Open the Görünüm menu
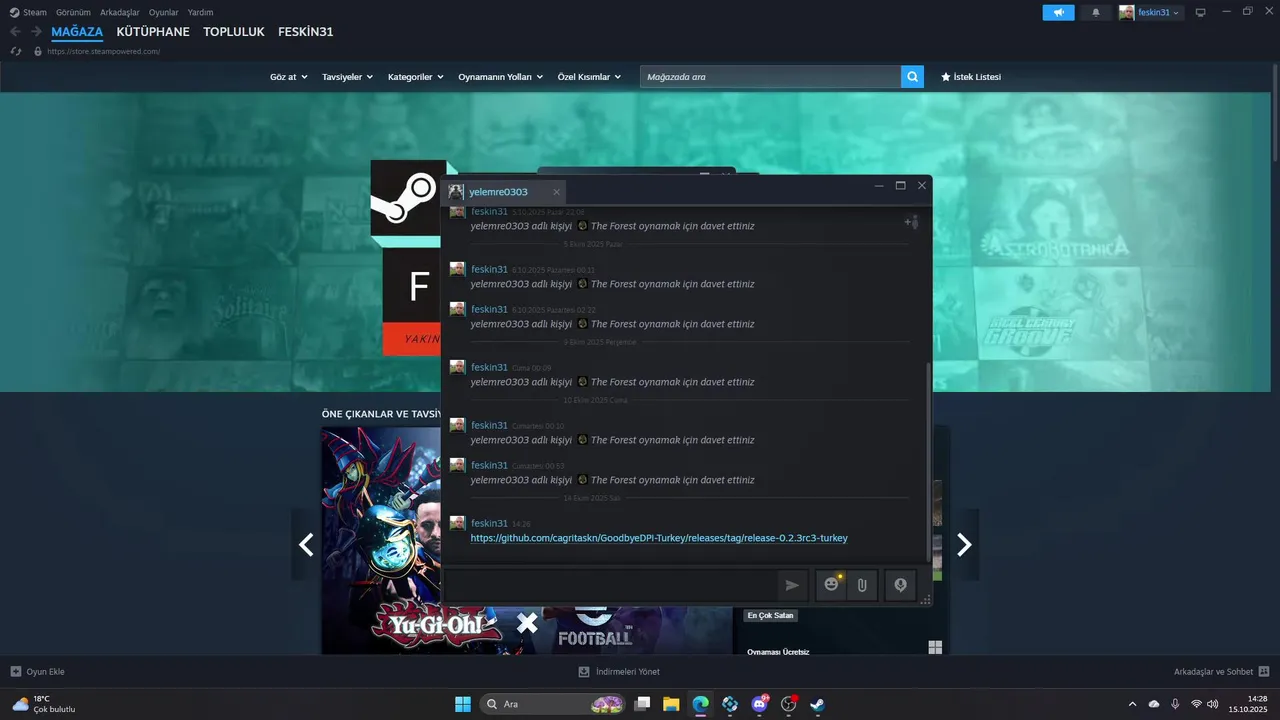Screen dimensions: 1280x720 point(73,12)
